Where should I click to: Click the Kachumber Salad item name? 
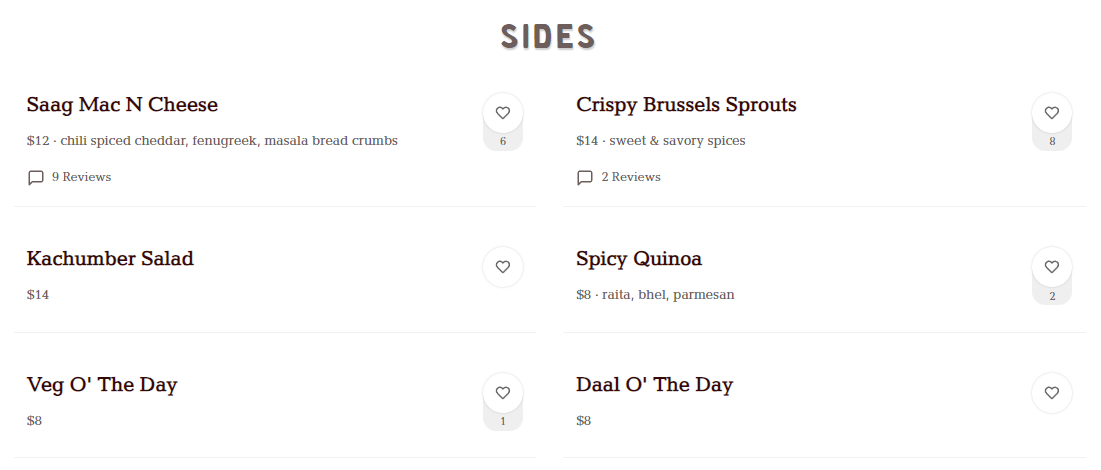click(x=110, y=259)
